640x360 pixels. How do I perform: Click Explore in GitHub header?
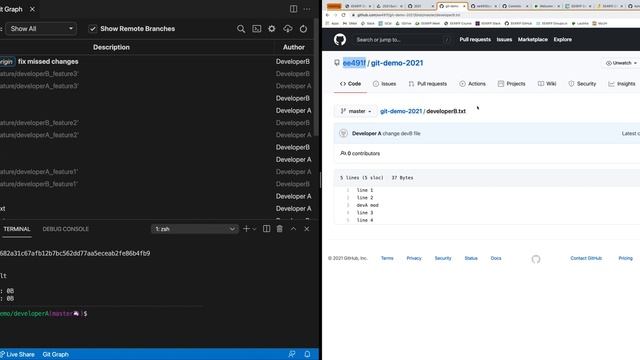(x=562, y=40)
